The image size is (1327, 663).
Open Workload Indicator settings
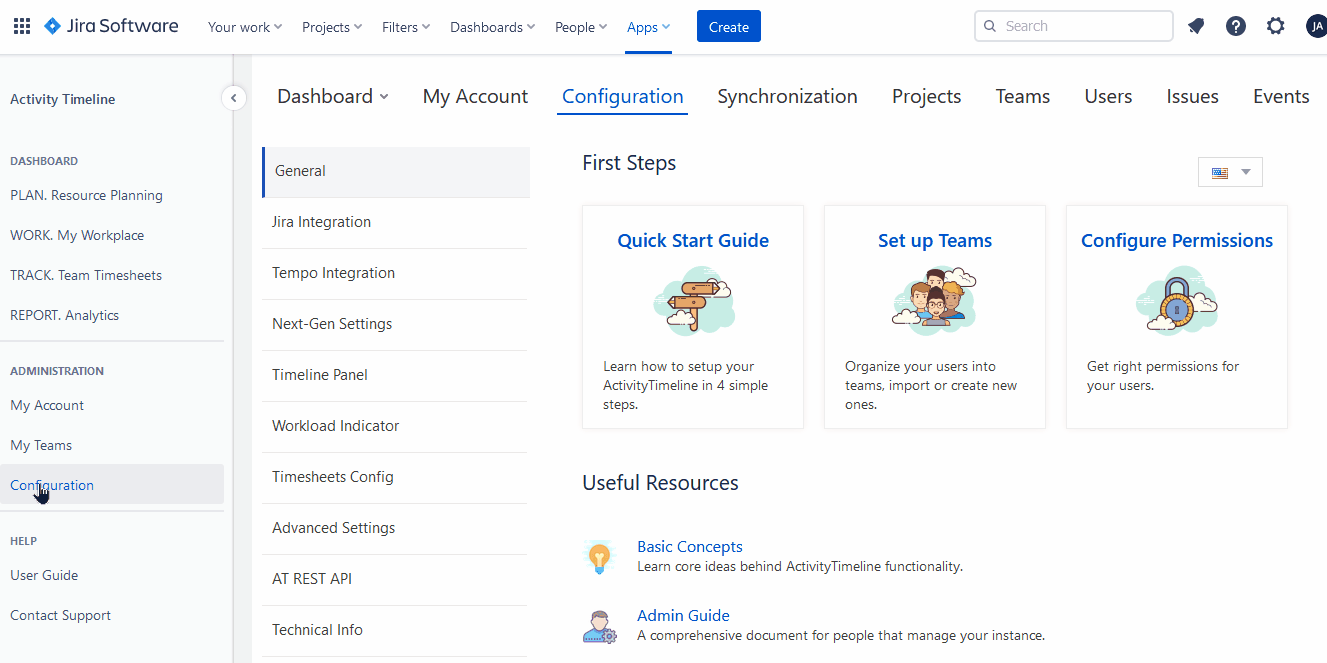tap(396, 426)
